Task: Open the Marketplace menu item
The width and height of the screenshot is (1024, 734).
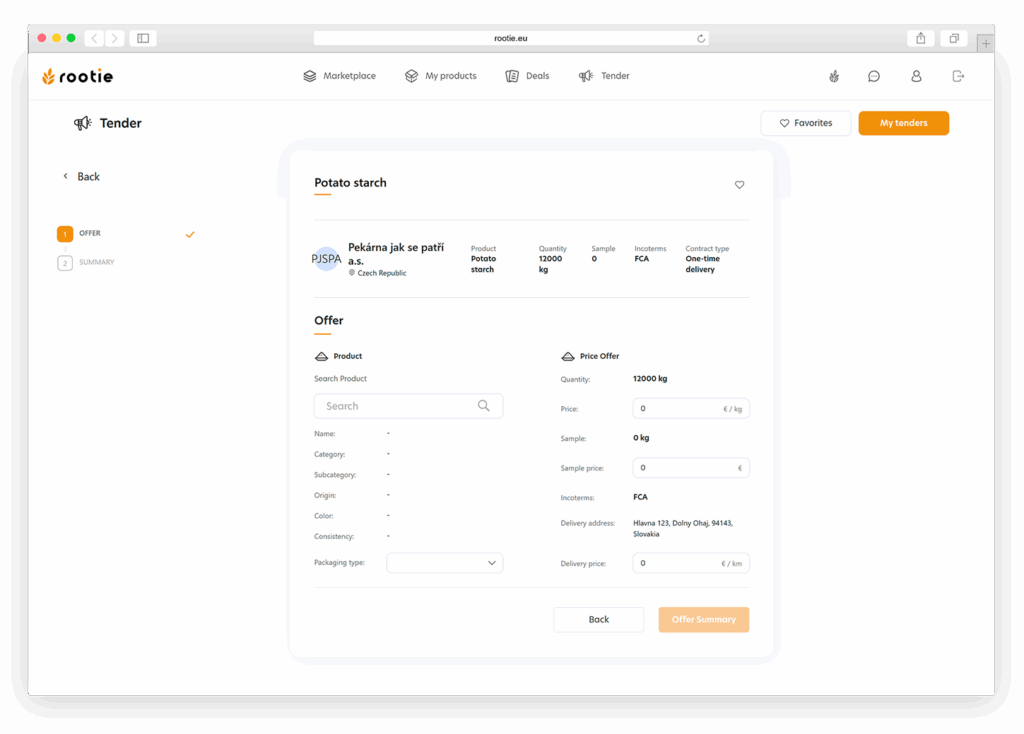Action: click(340, 76)
